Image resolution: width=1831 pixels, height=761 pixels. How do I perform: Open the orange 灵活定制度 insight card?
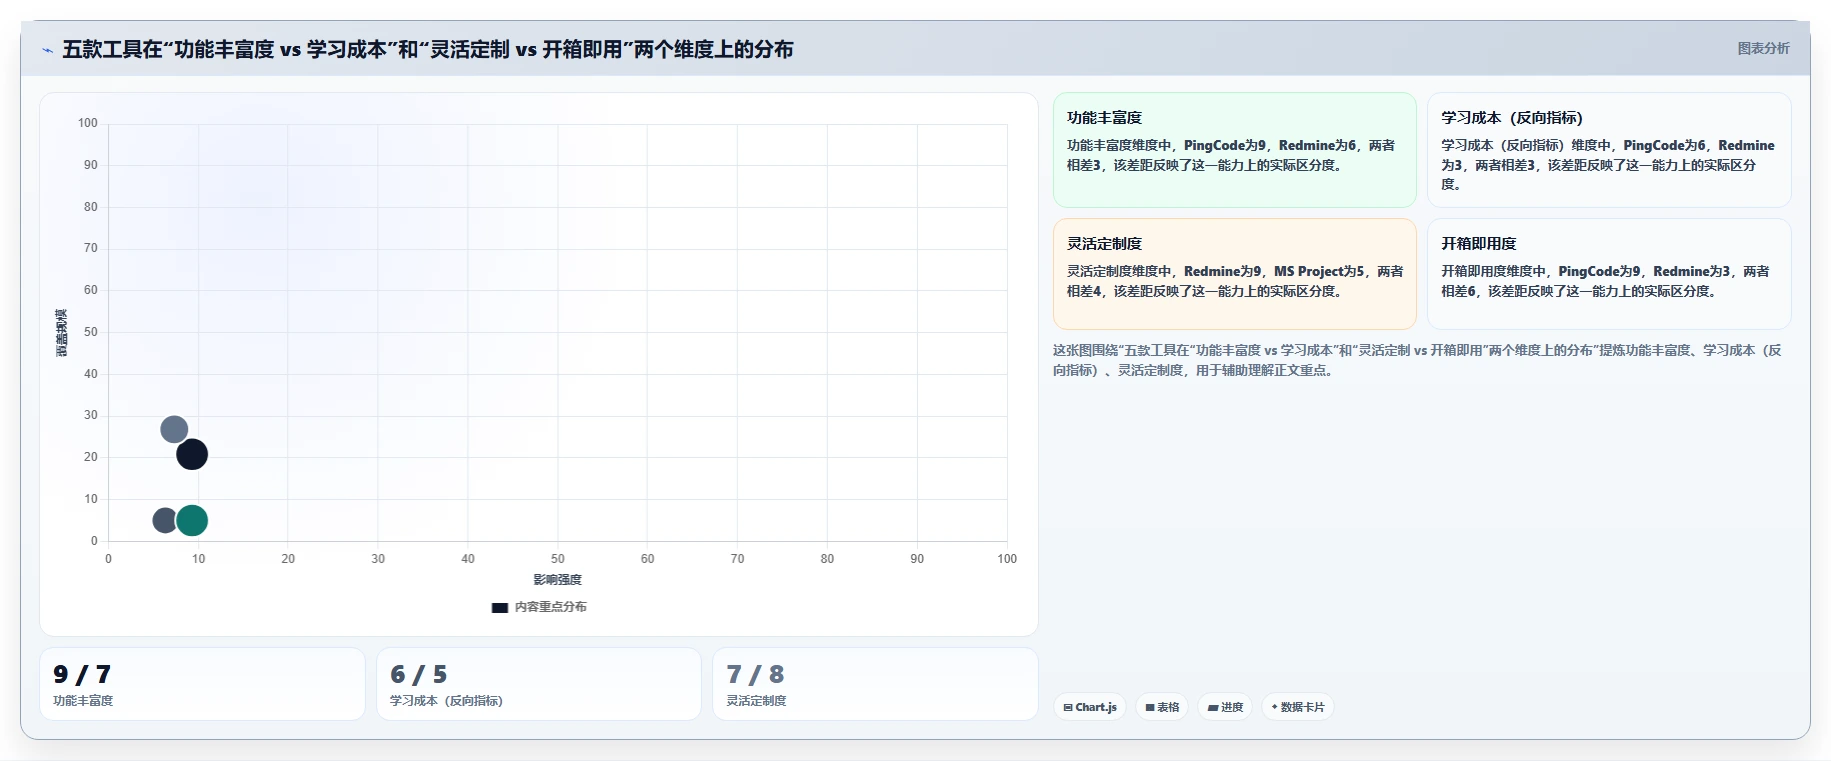pyautogui.click(x=1234, y=274)
